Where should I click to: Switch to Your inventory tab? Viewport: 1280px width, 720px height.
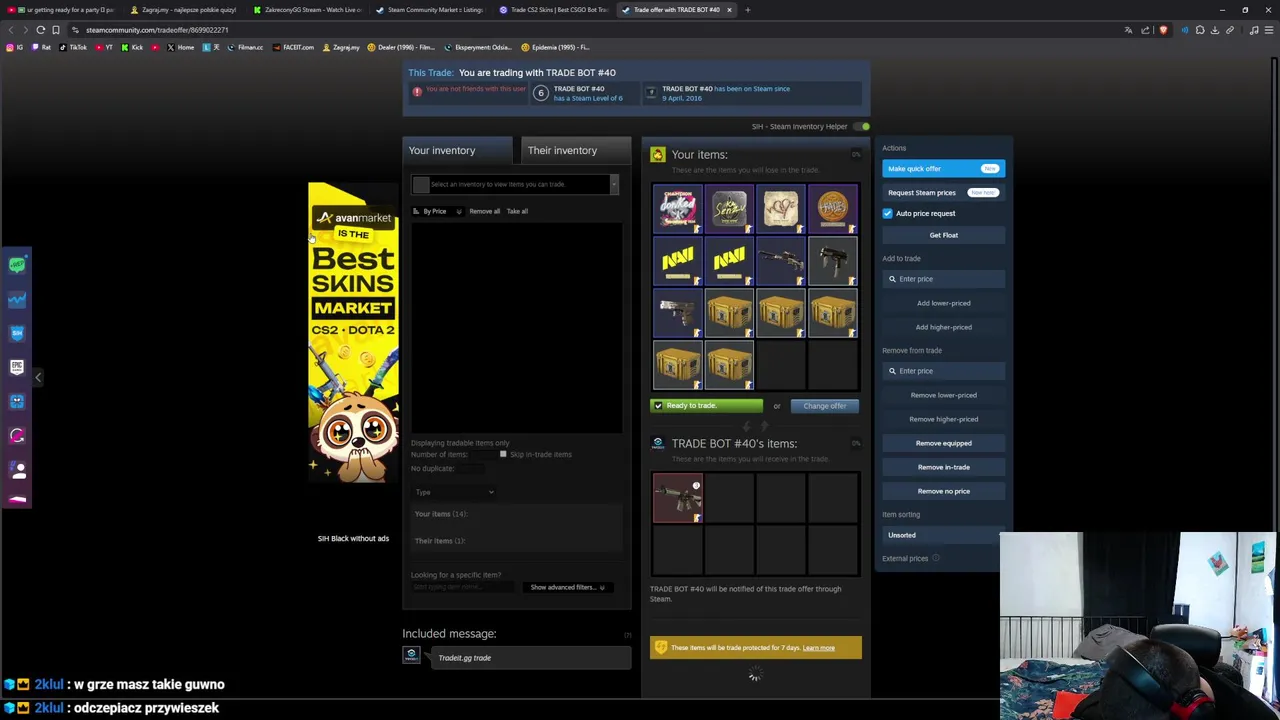point(458,151)
